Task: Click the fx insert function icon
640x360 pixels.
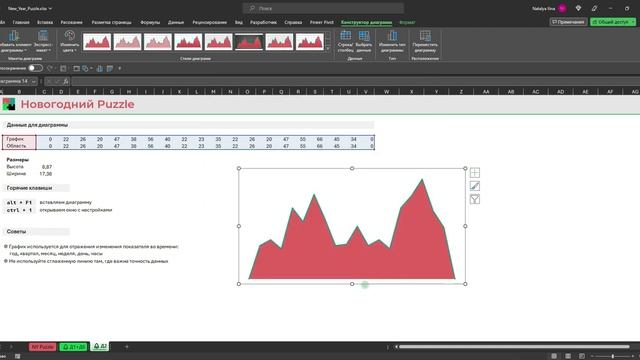Action: point(66,81)
